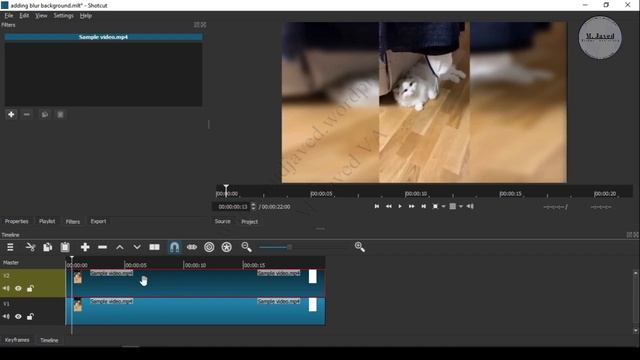This screenshot has width=640, height=360.
Task: Click the fast forward button
Action: coord(411,206)
